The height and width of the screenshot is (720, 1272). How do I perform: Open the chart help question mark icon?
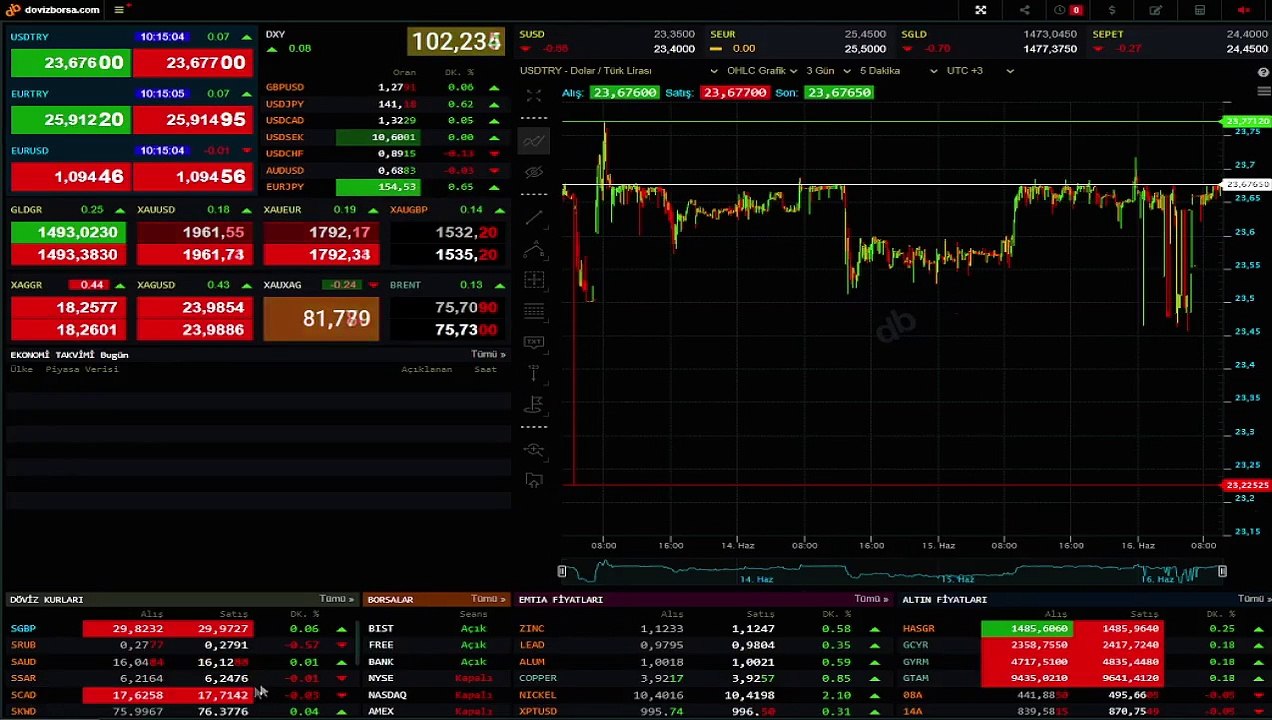click(1262, 73)
